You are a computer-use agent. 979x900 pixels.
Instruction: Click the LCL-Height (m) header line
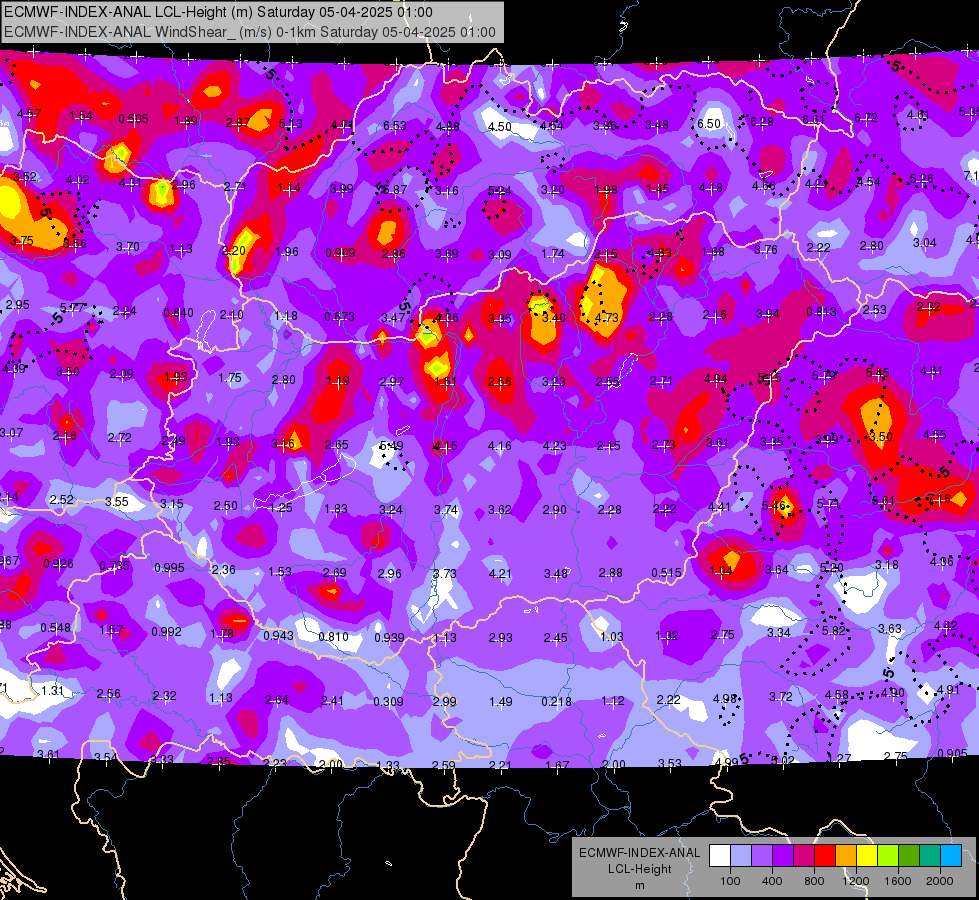(x=218, y=12)
